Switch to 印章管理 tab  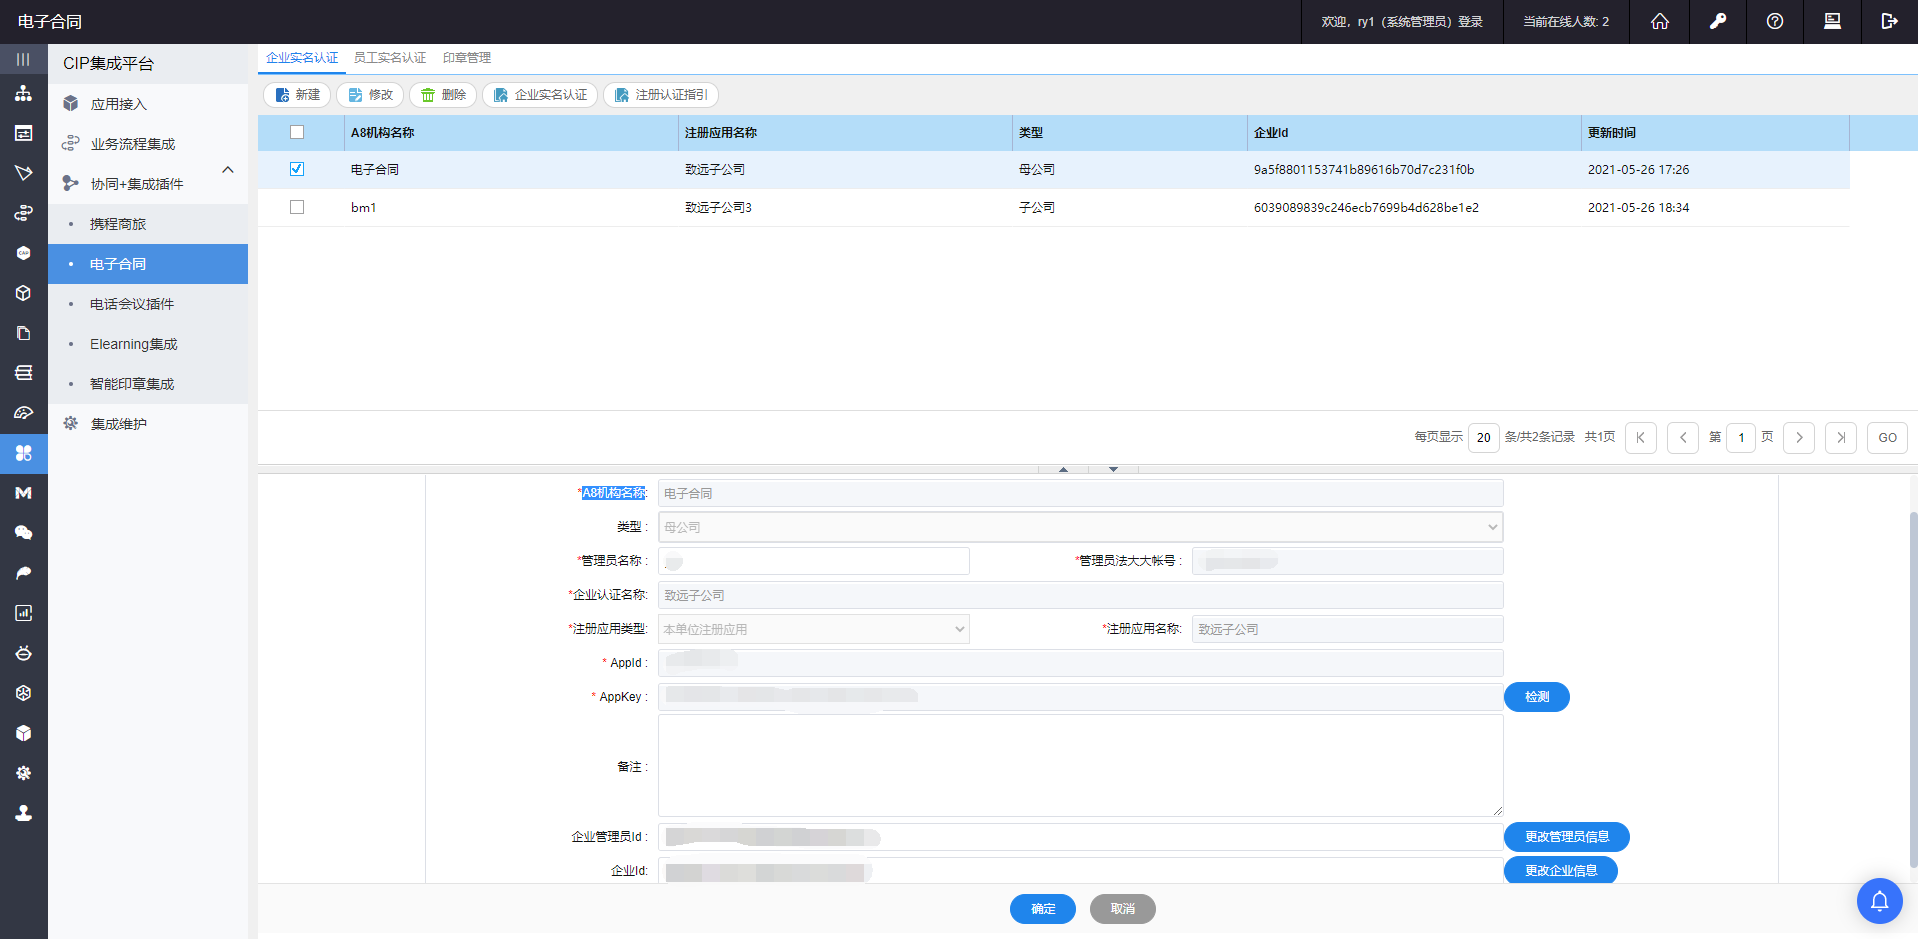[467, 58]
